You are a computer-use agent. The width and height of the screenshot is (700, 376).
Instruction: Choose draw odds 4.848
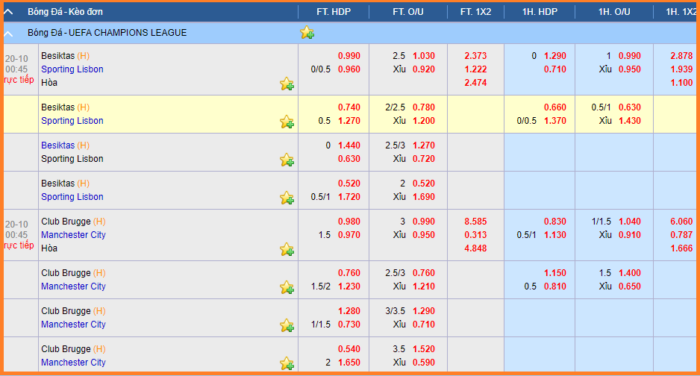tap(475, 248)
